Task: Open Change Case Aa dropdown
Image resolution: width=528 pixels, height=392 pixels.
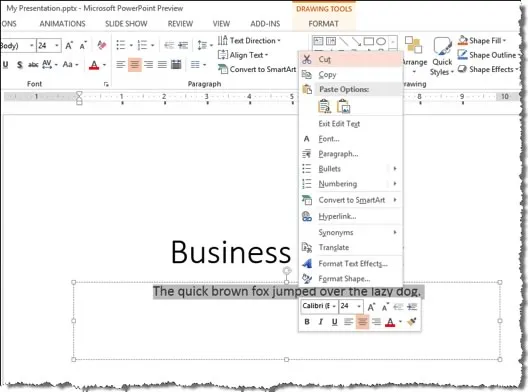Action: tap(70, 64)
